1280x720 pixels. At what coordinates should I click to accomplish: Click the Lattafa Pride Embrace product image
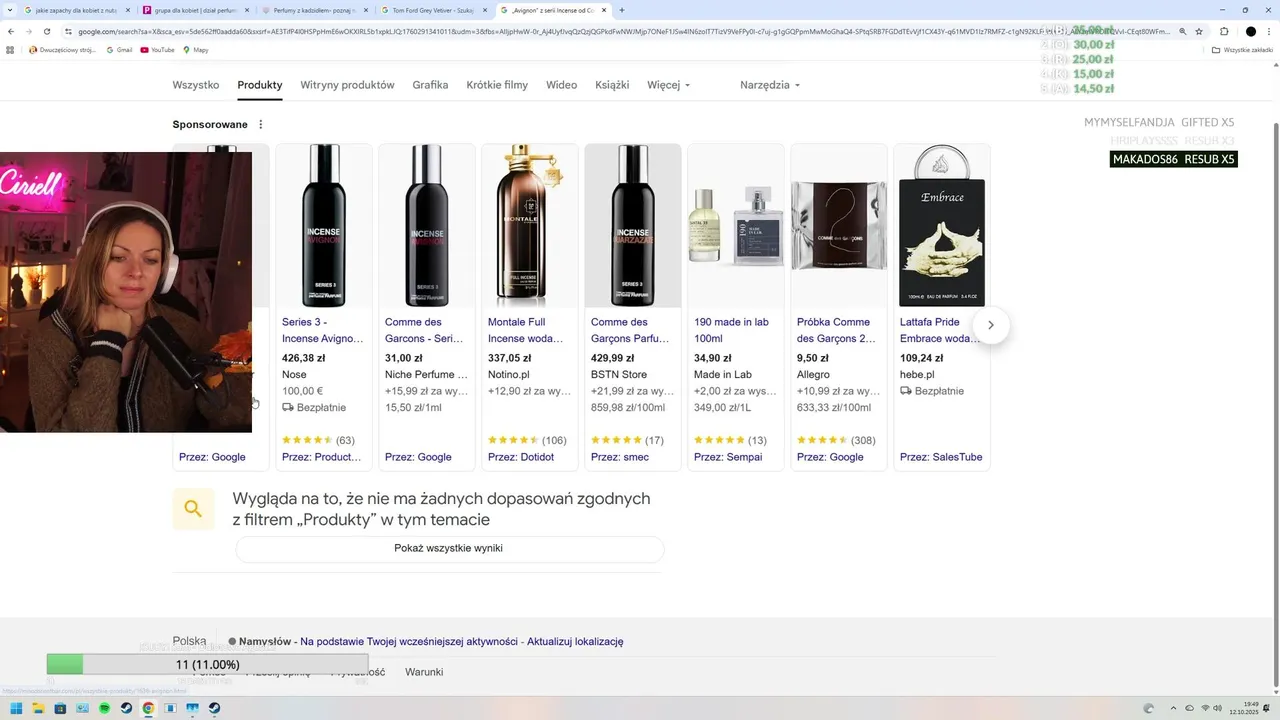pyautogui.click(x=942, y=226)
